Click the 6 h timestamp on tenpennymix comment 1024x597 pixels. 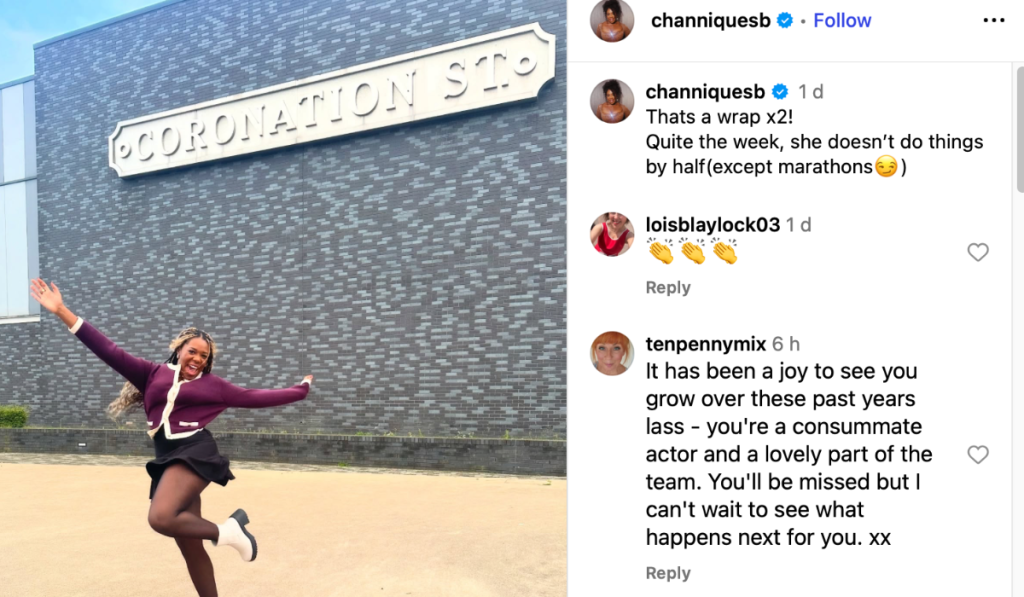786,344
